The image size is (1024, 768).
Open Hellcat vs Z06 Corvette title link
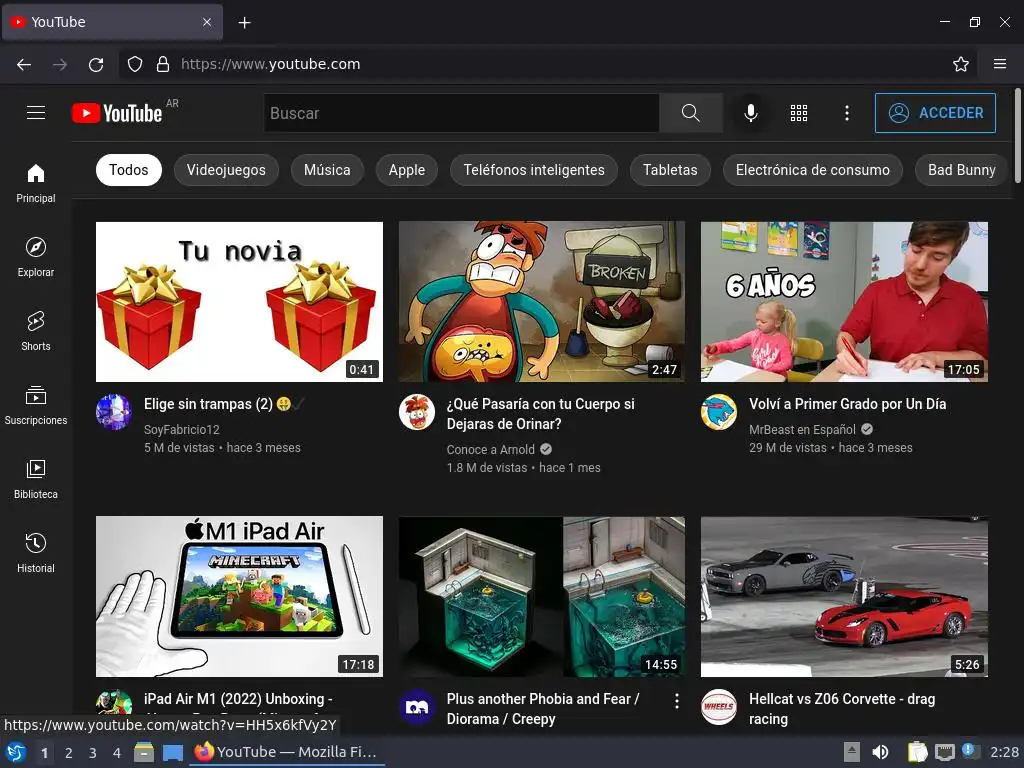[842, 709]
